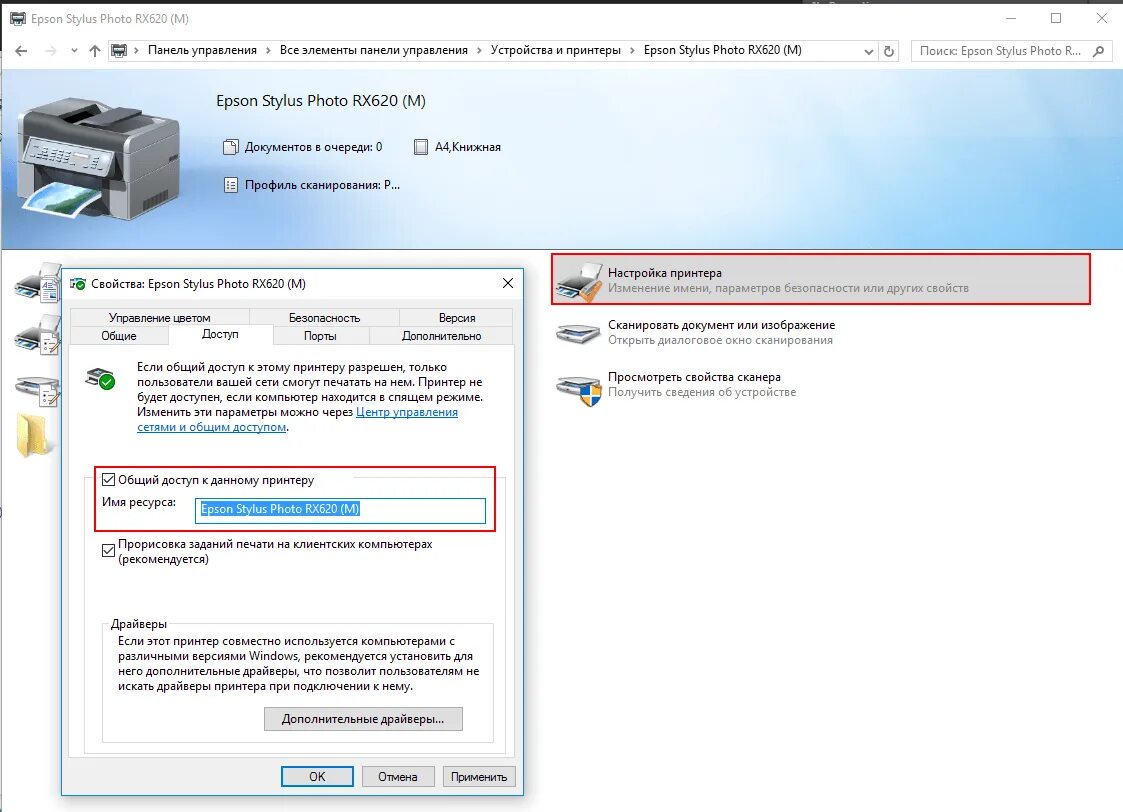Viewport: 1123px width, 812px height.
Task: Switch to Порты tab
Action: 320,336
